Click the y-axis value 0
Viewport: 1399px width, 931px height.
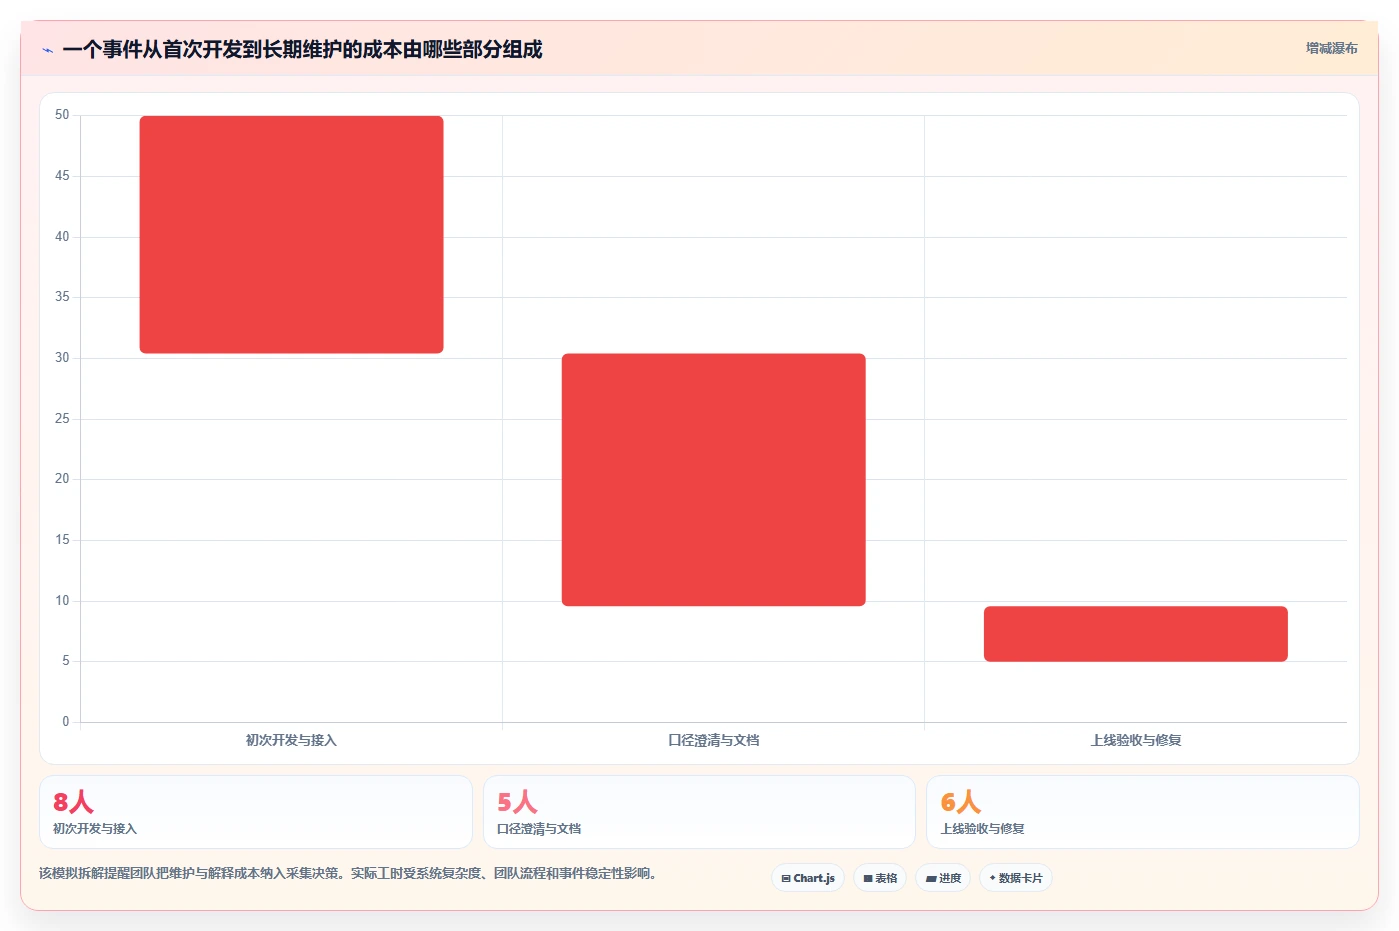point(66,722)
